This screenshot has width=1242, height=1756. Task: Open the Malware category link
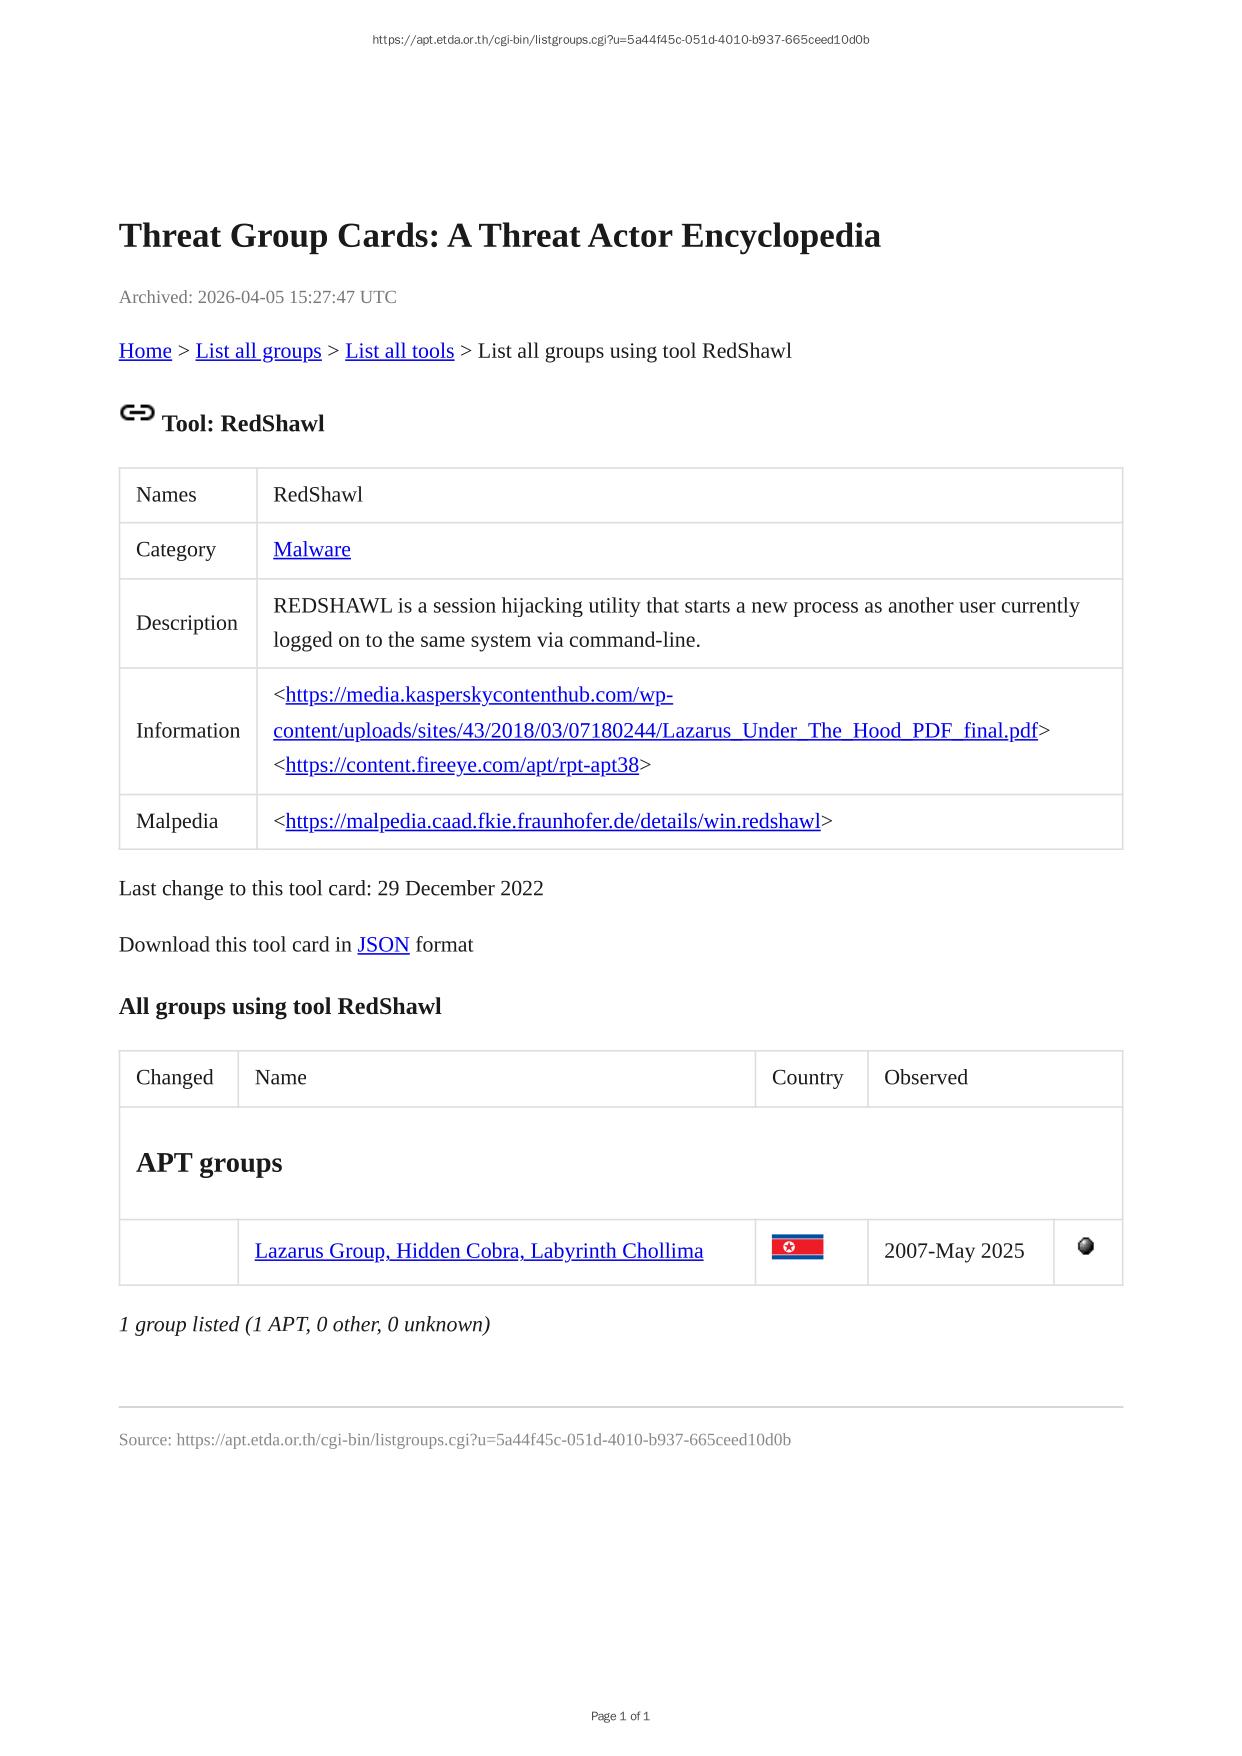(x=312, y=550)
